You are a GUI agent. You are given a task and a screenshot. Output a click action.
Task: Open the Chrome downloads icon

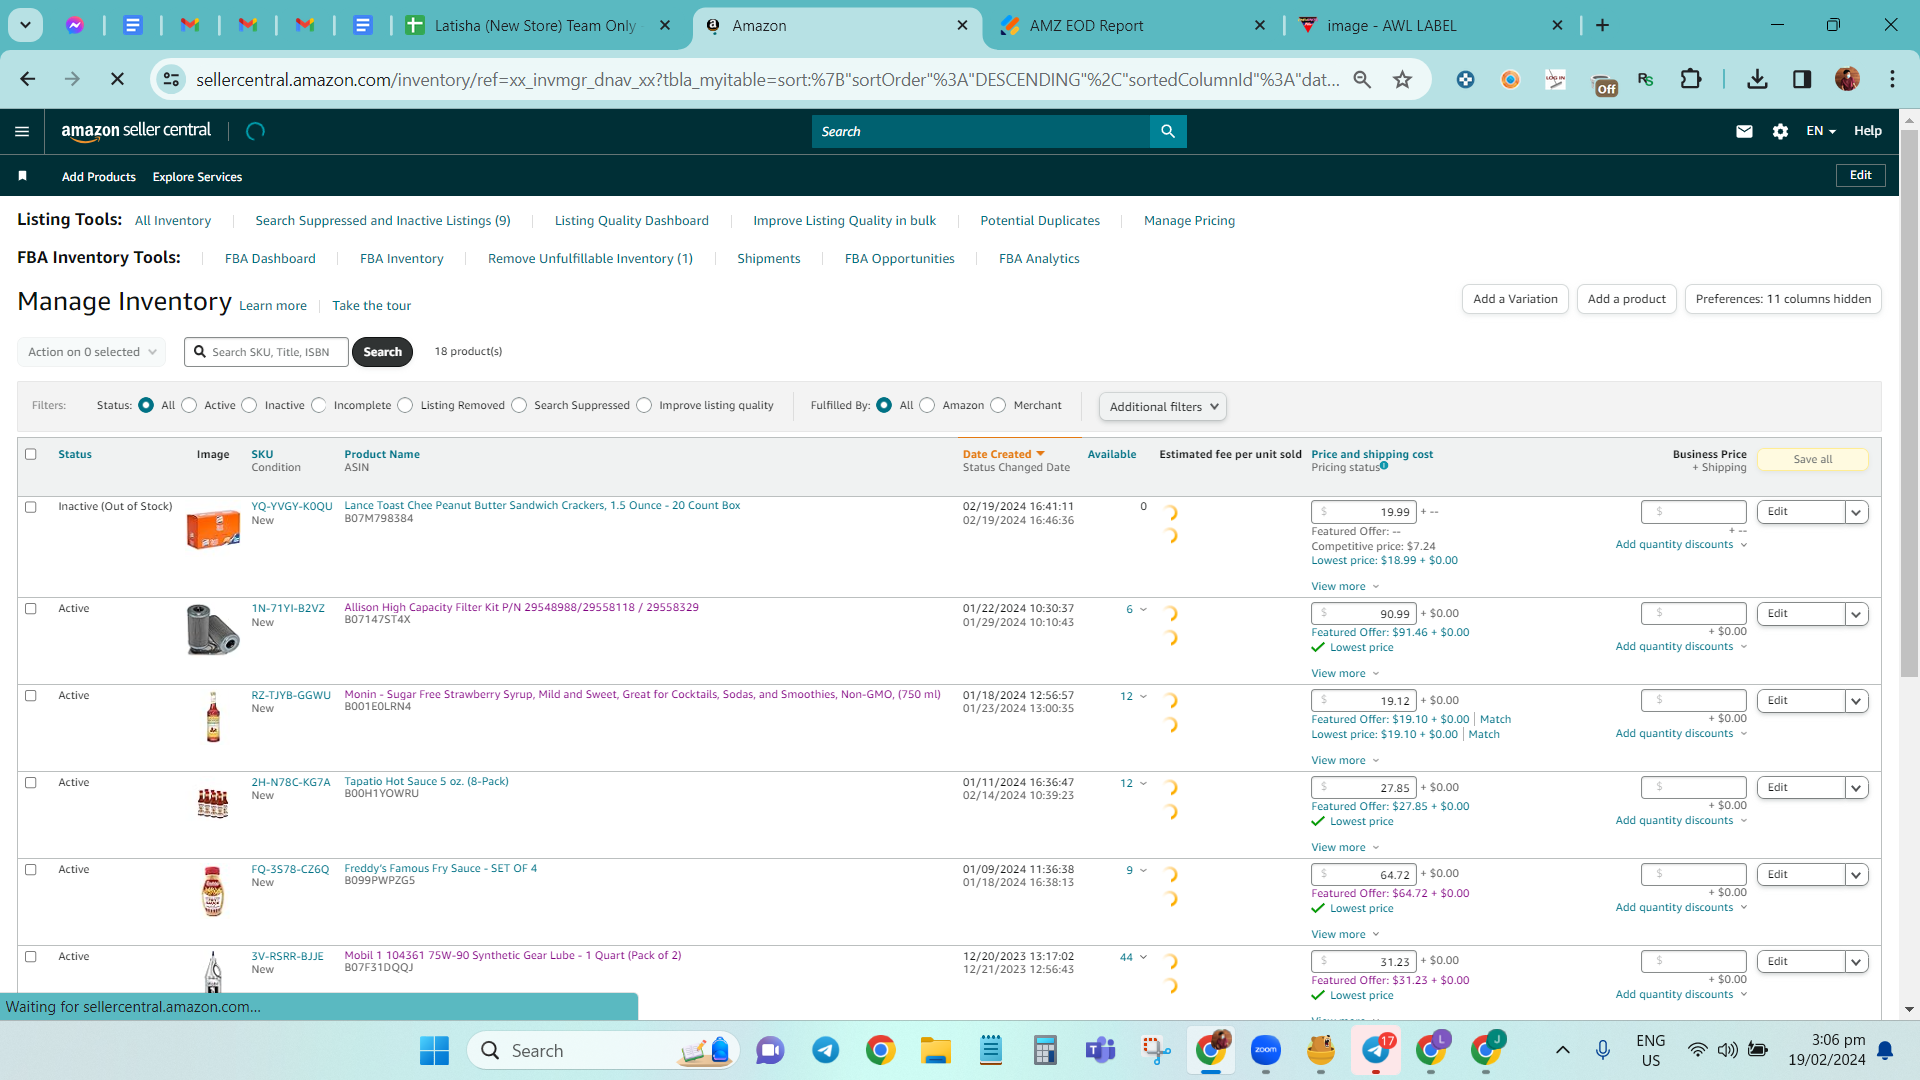pyautogui.click(x=1757, y=79)
